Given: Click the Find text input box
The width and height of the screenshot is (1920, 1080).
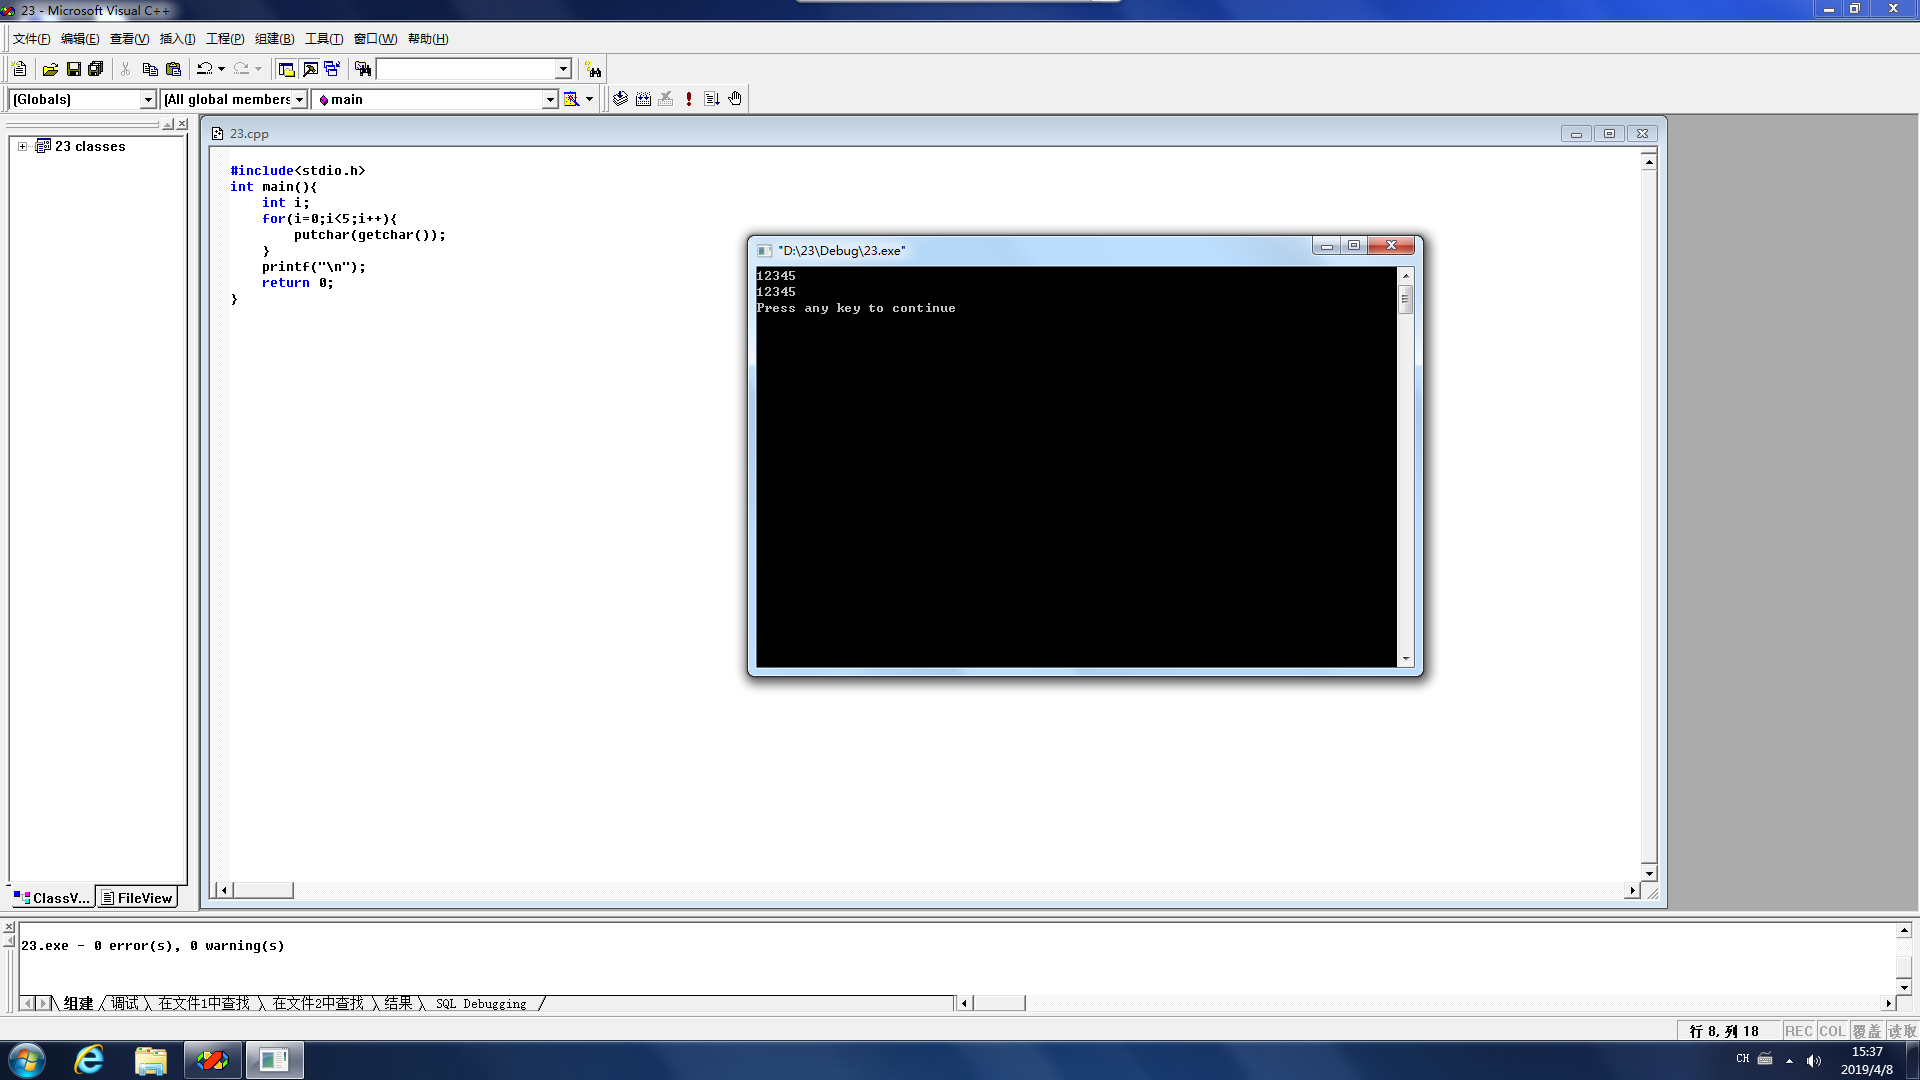Looking at the screenshot, I should coord(465,69).
